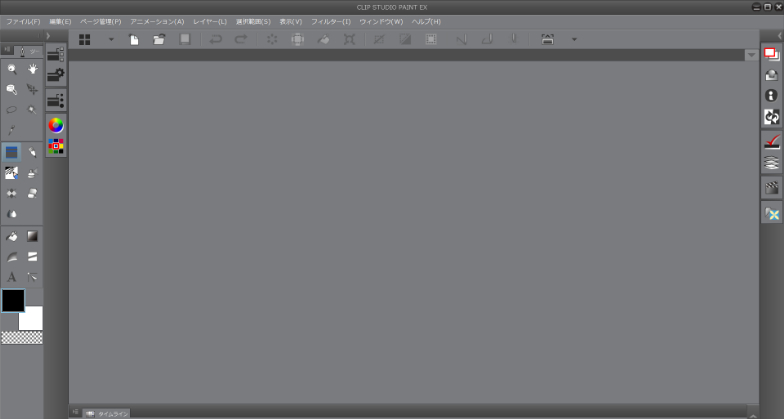Select the Figure curve tool
The width and height of the screenshot is (784, 419).
click(x=12, y=256)
